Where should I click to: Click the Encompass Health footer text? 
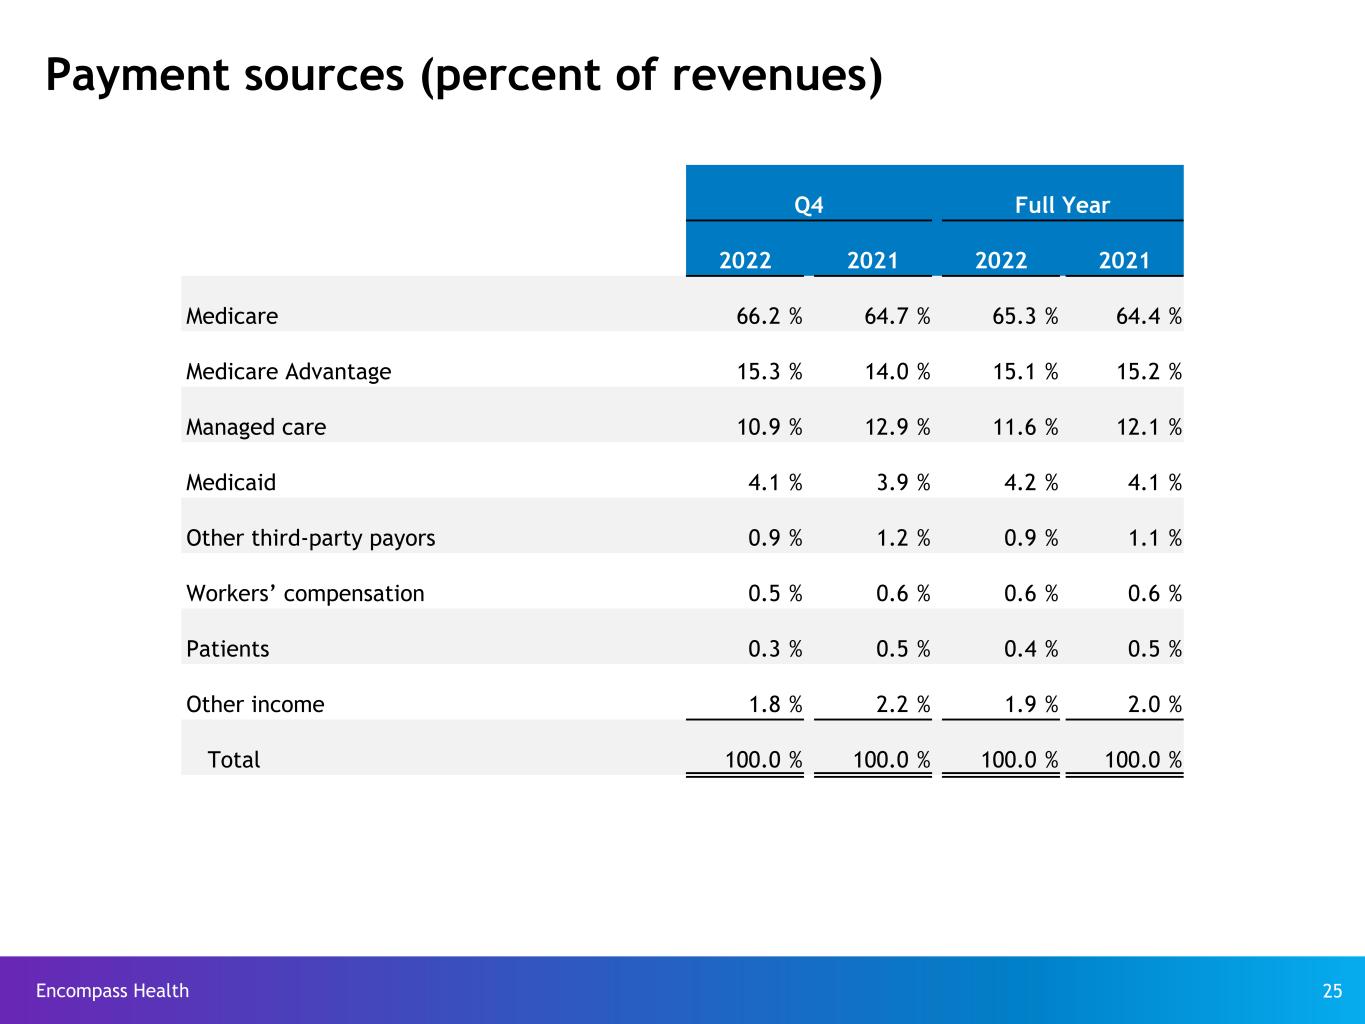pos(112,991)
